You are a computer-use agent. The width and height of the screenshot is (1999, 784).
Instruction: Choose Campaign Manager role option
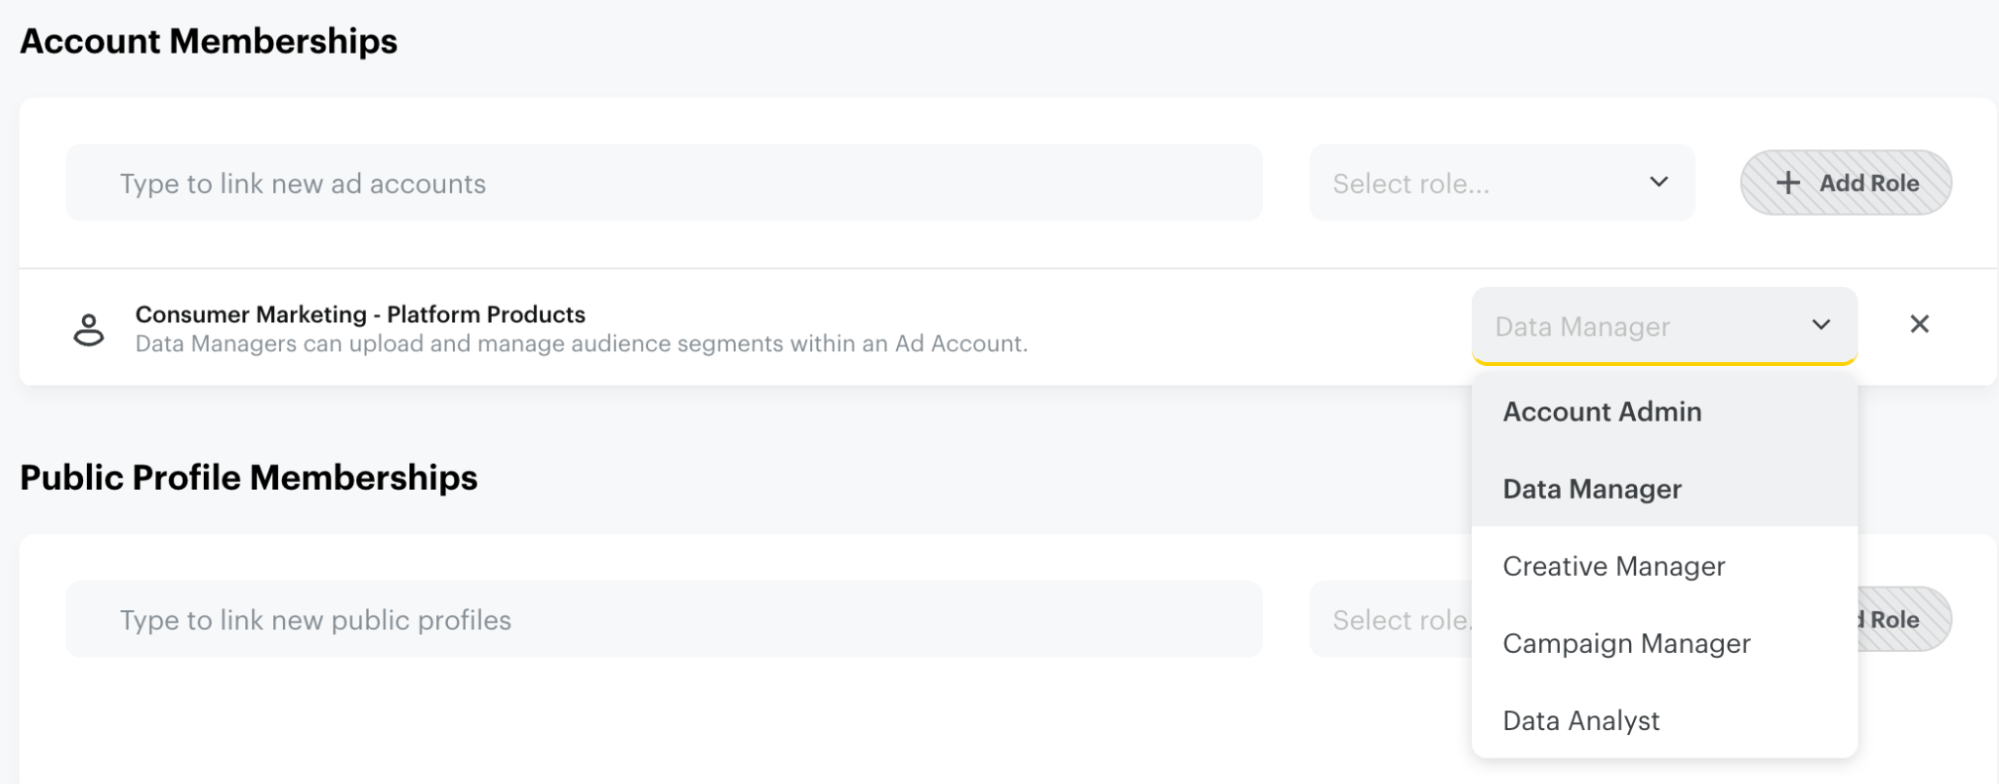click(1626, 643)
